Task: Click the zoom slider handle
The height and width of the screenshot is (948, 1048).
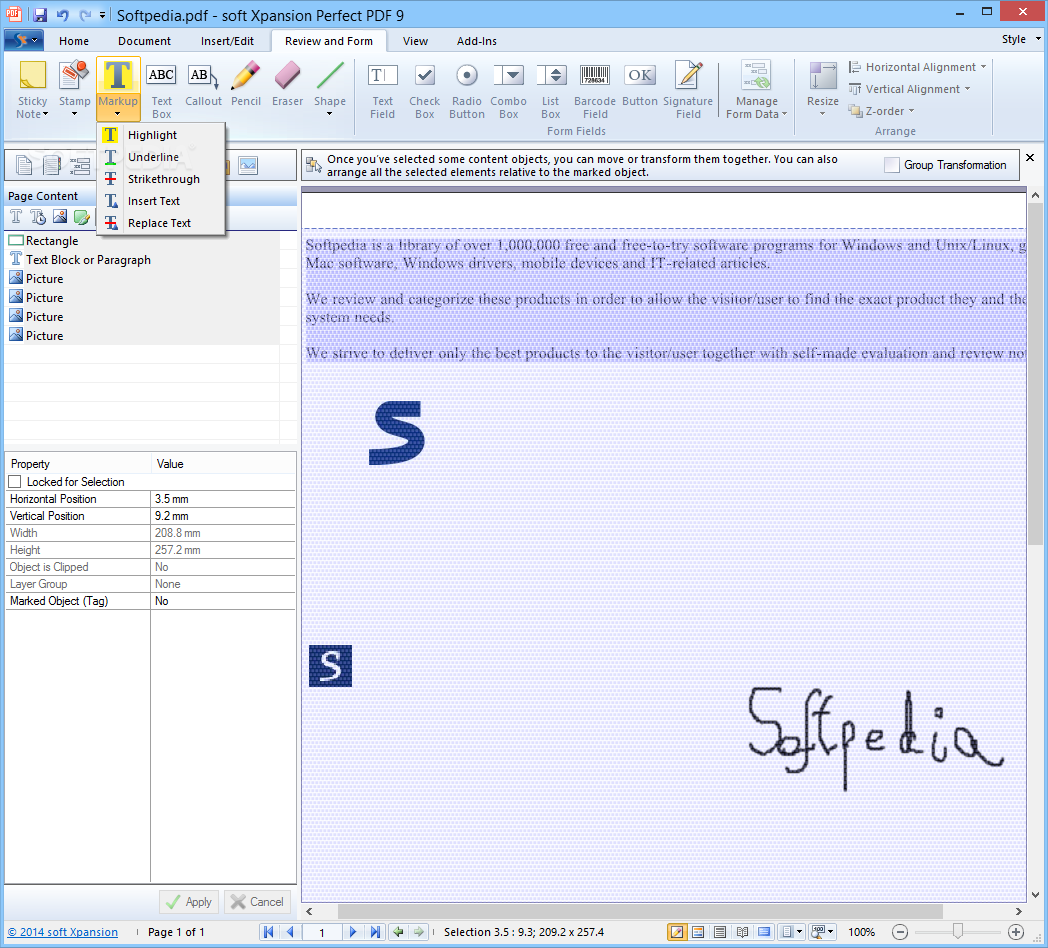Action: [958, 931]
